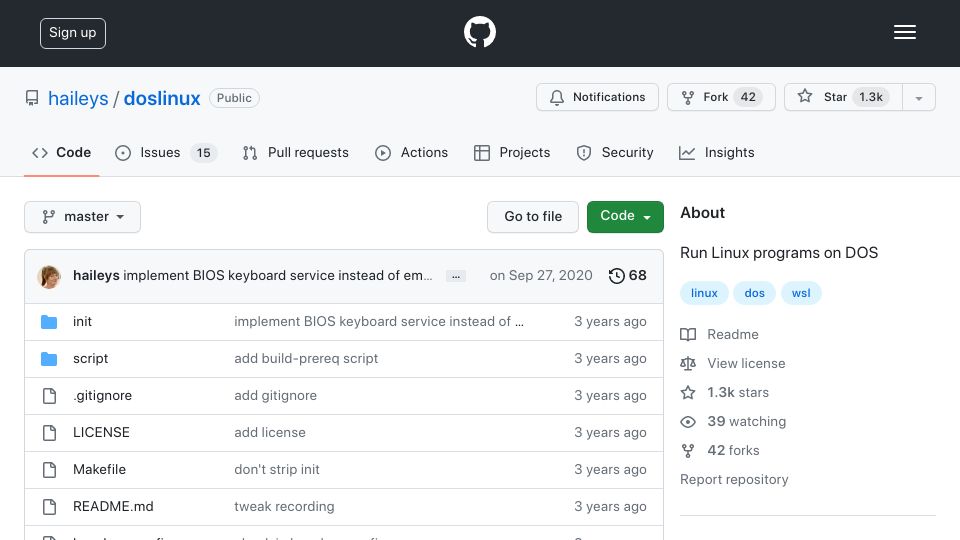
Task: Open commit history showing 68 commits
Action: click(628, 276)
